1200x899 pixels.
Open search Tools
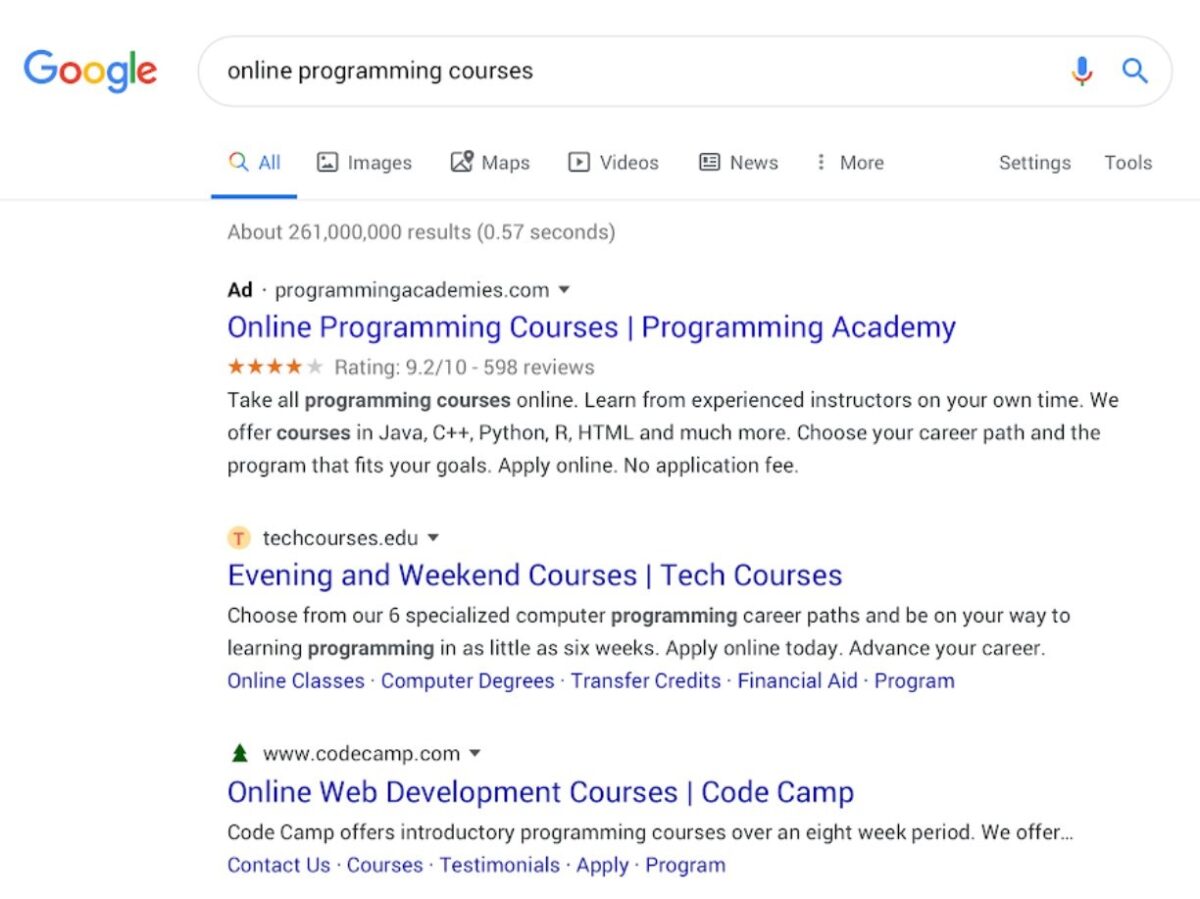click(x=1127, y=163)
